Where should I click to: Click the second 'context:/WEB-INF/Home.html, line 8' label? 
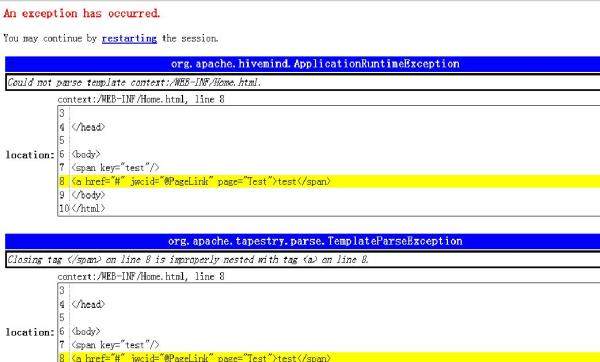(x=141, y=277)
